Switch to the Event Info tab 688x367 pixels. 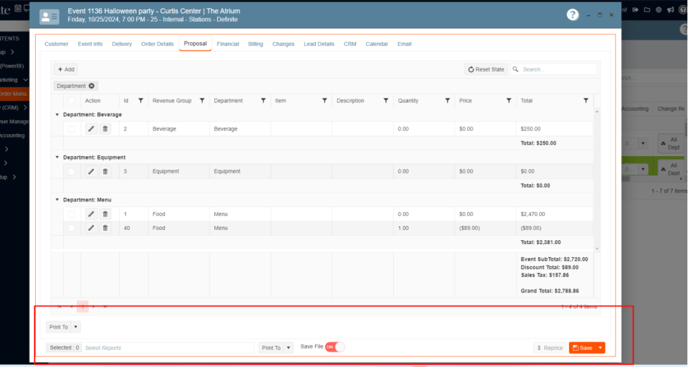point(90,44)
